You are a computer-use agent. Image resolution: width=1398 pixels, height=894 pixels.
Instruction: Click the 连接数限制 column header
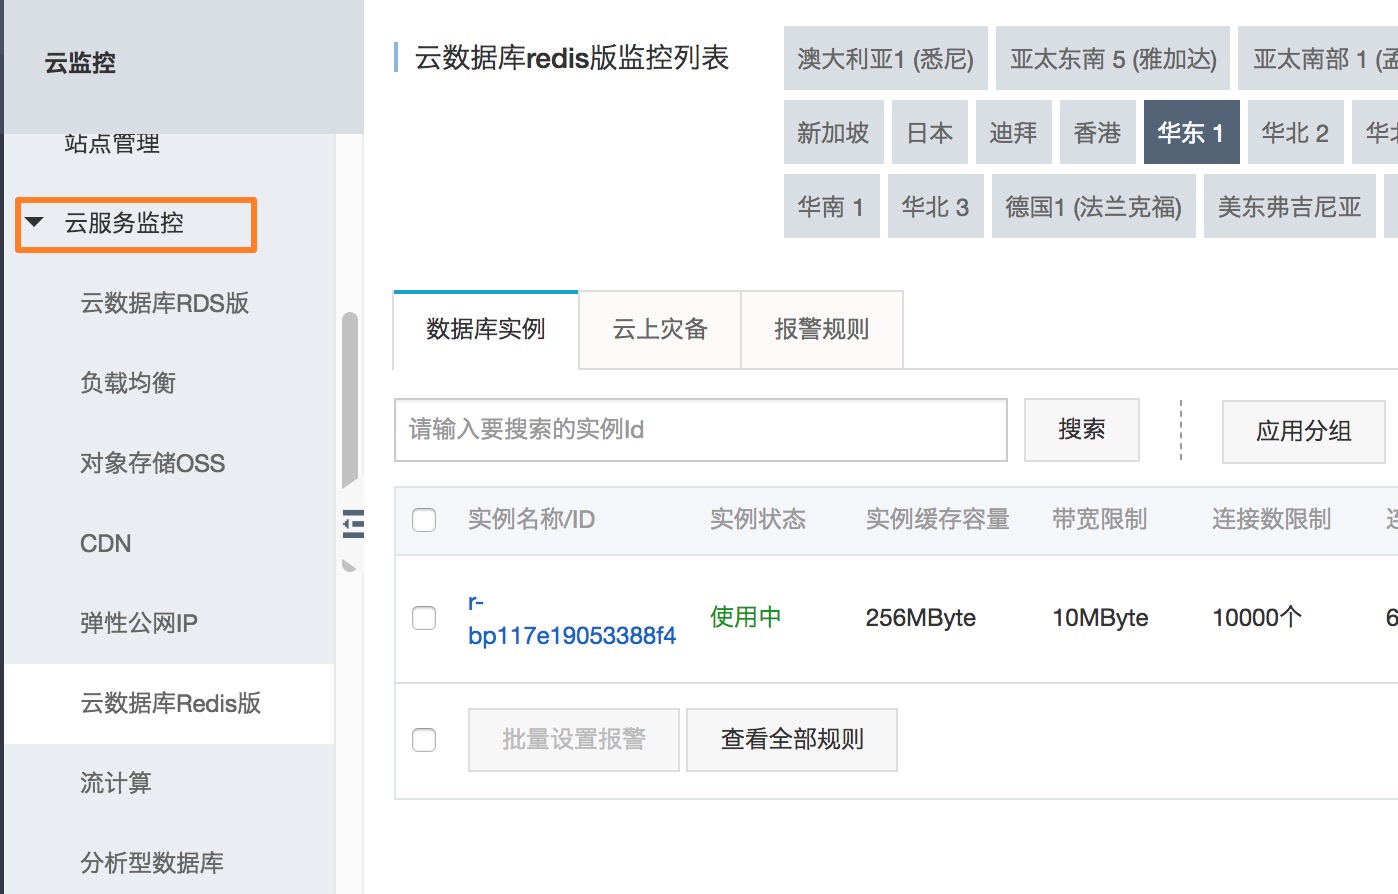(1271, 520)
